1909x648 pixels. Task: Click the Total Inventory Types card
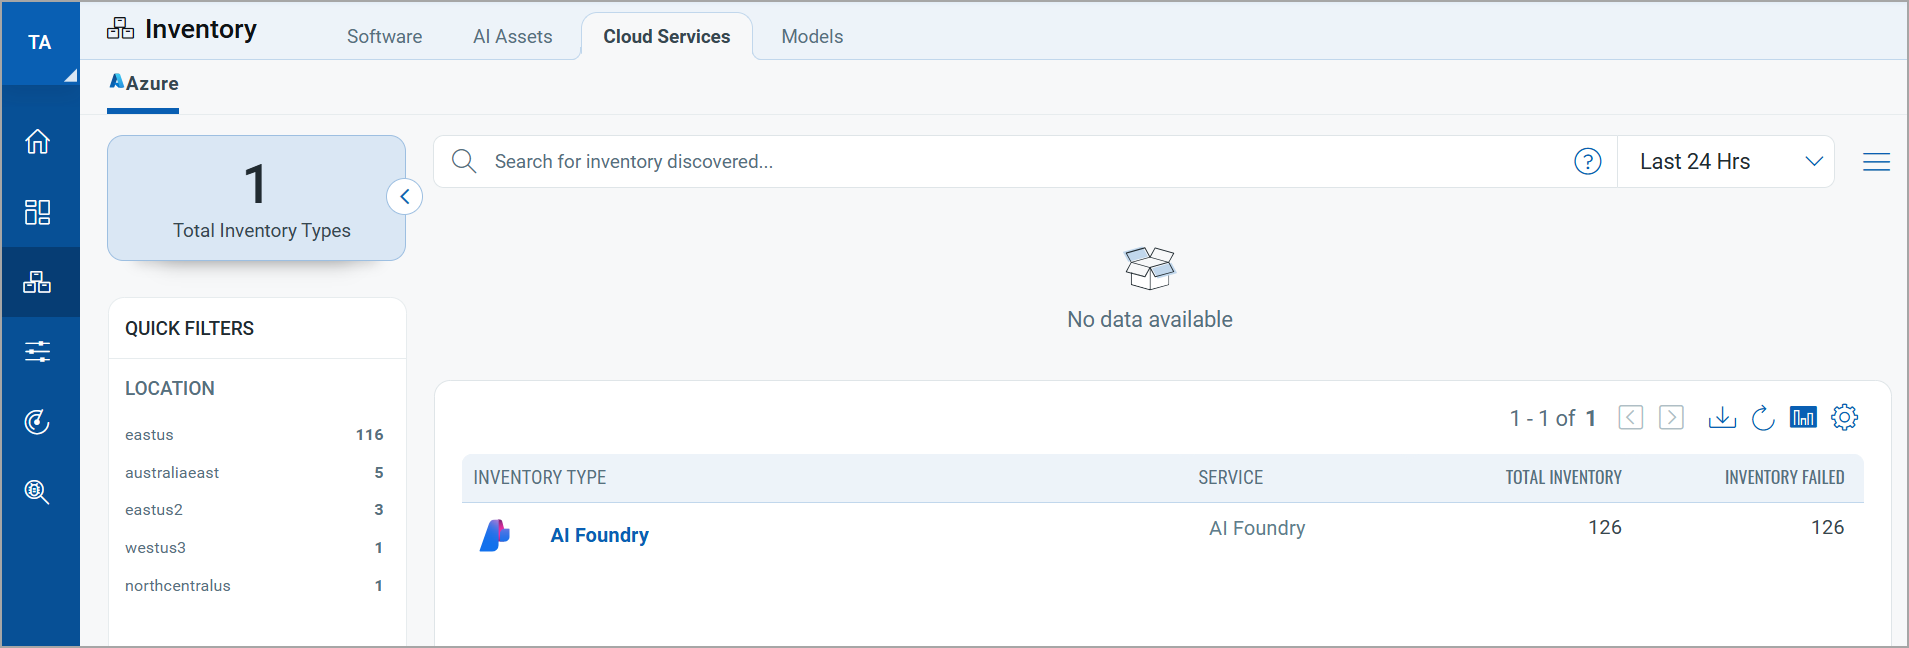[x=256, y=198]
